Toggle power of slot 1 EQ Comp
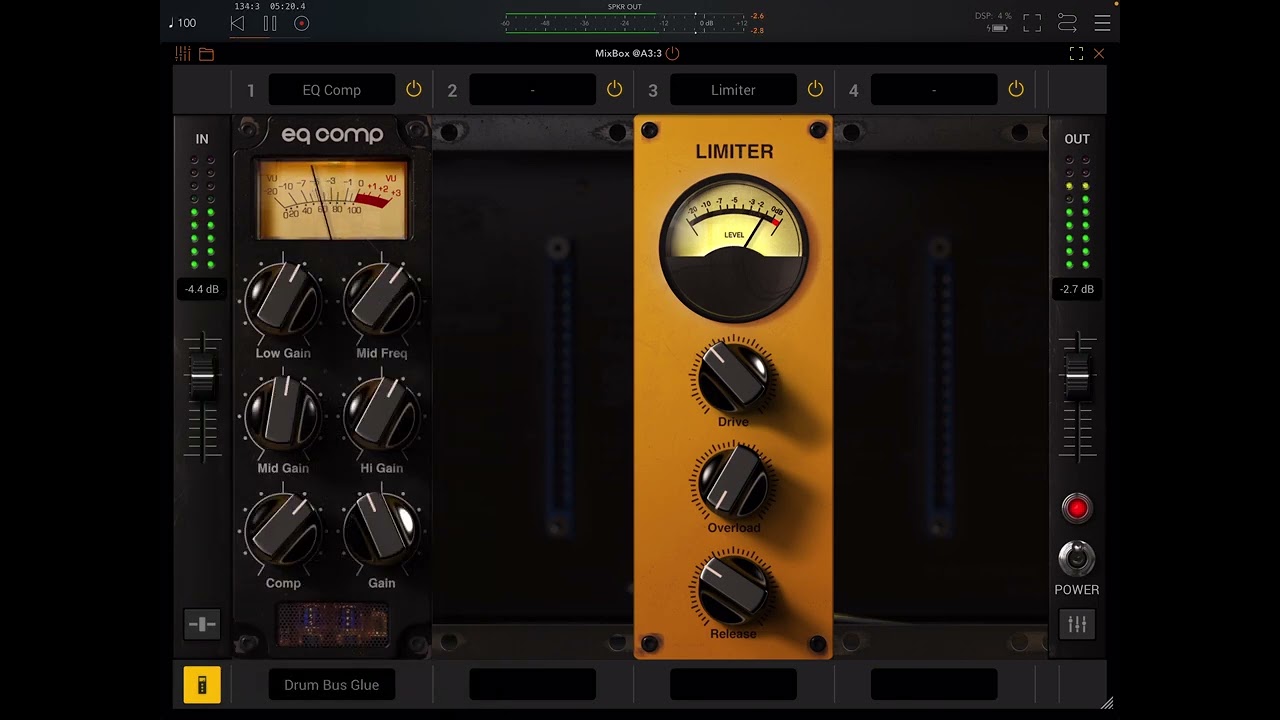Image resolution: width=1280 pixels, height=720 pixels. [x=414, y=89]
